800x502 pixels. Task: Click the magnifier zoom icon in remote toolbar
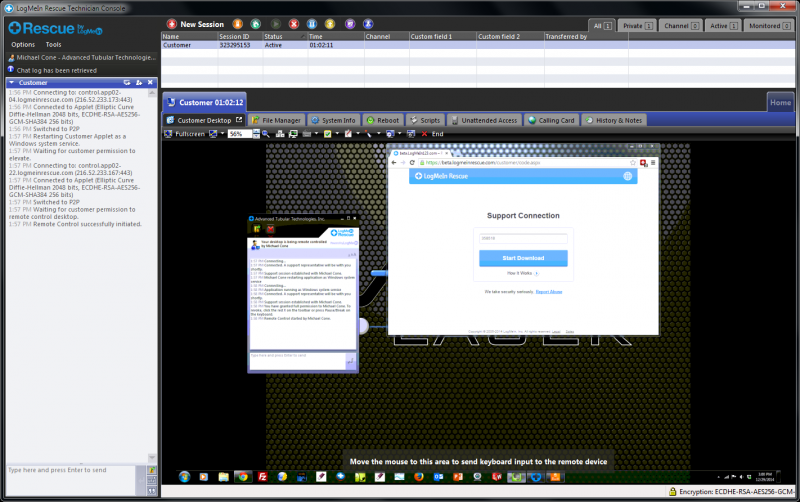coord(266,134)
